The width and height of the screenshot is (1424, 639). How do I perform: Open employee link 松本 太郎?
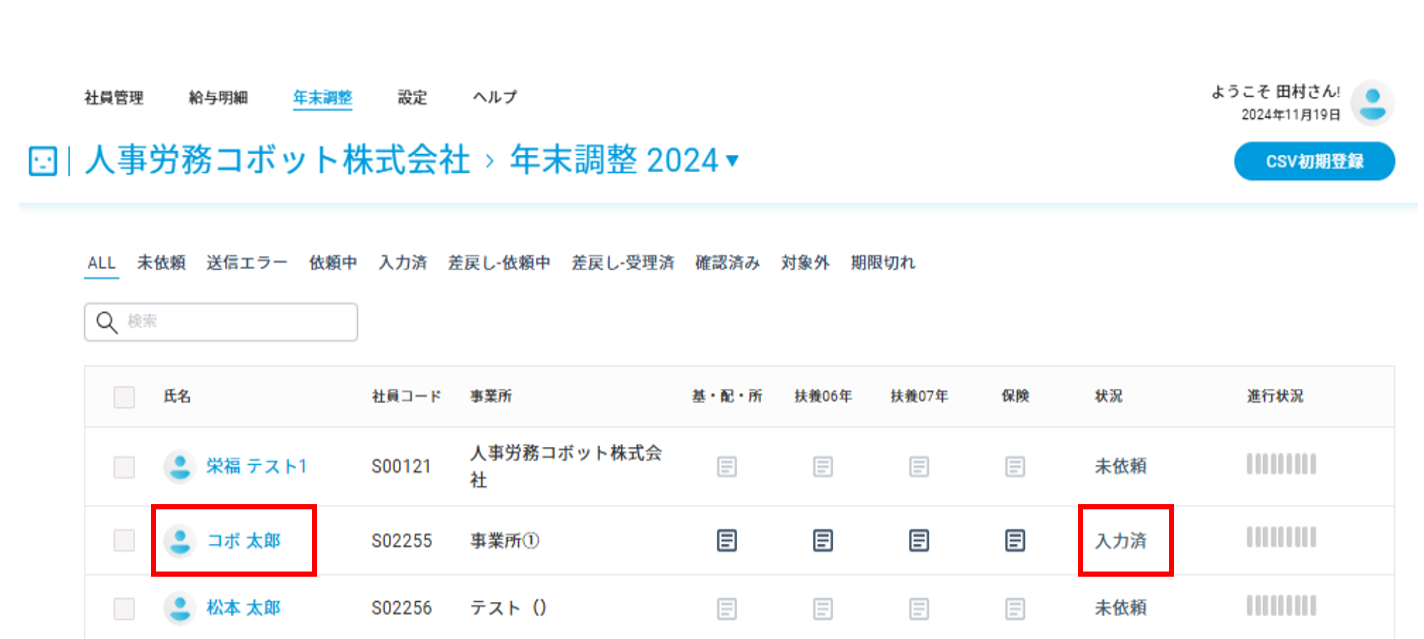pyautogui.click(x=244, y=607)
